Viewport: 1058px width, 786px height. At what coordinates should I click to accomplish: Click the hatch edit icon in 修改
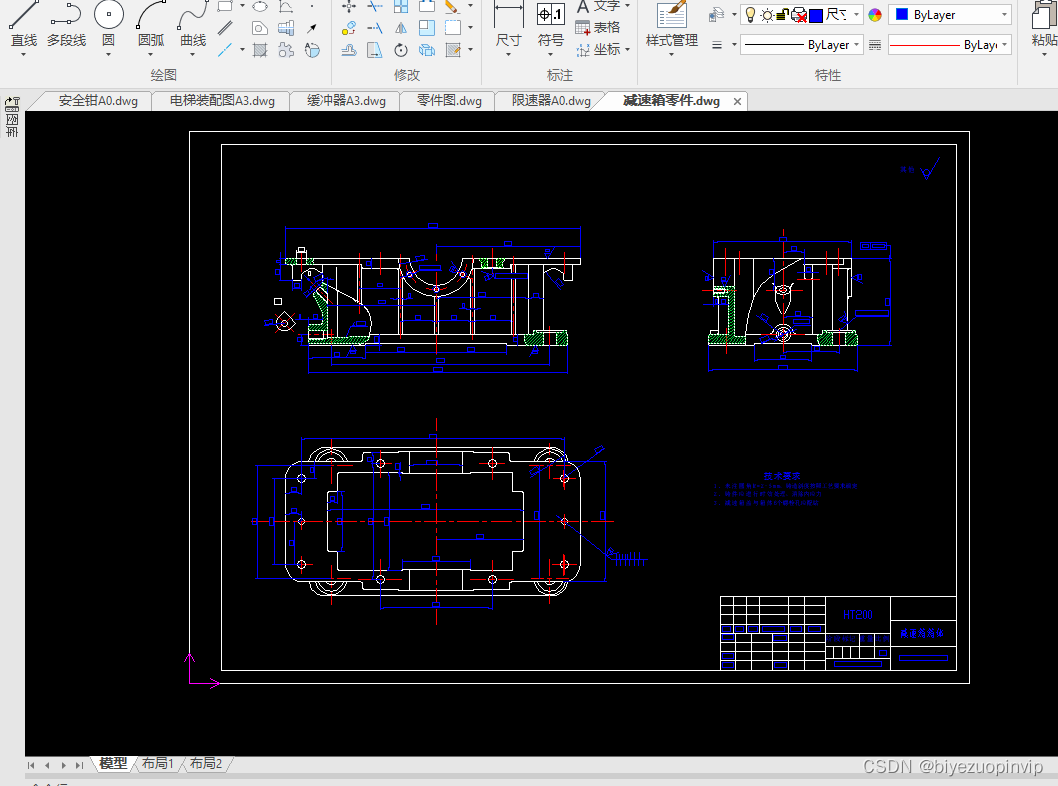453,49
